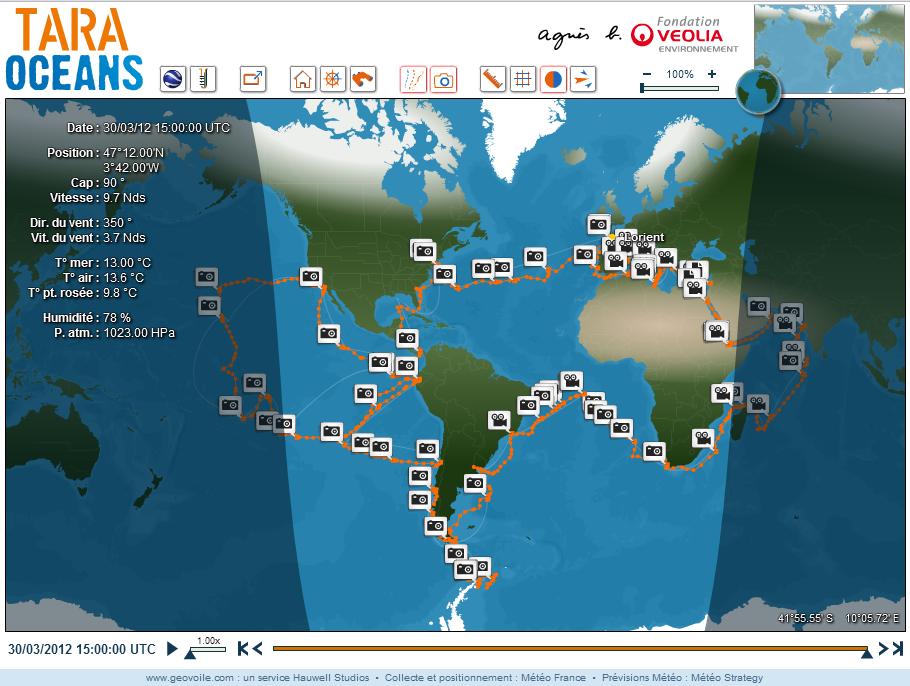Screen dimensions: 910x686
Task: Open the photo marker north of Lorient
Action: [598, 224]
